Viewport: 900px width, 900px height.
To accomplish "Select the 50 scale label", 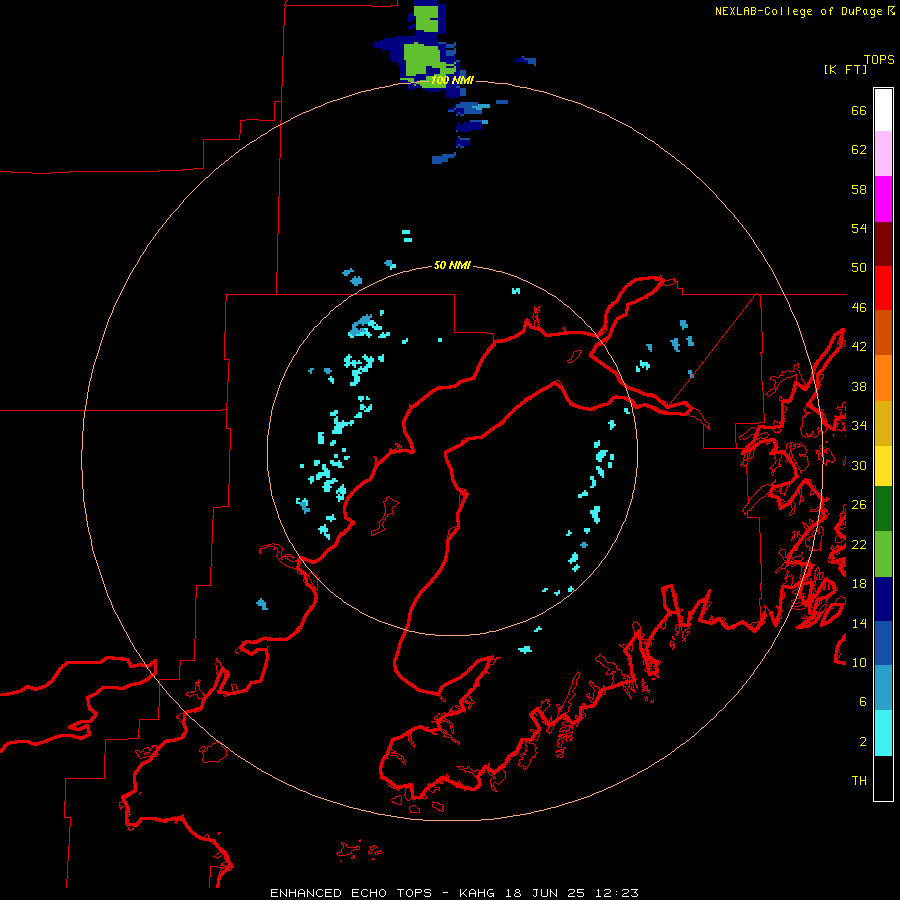I will pos(859,267).
